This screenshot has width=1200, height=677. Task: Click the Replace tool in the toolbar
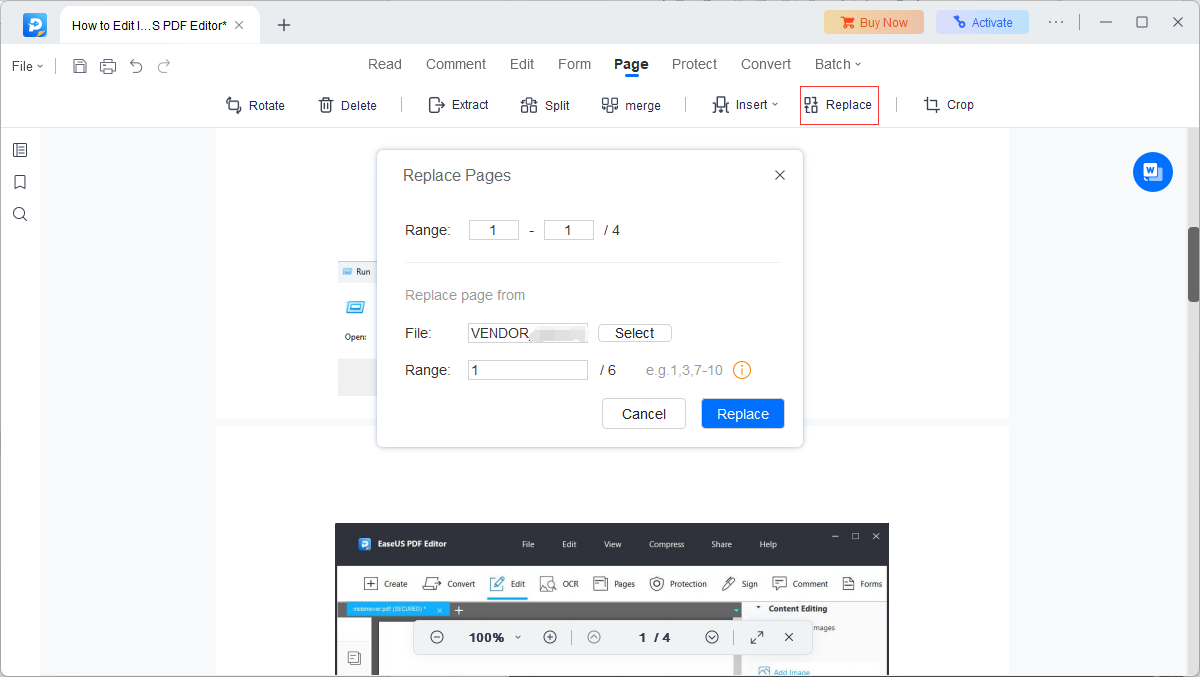[x=839, y=105]
